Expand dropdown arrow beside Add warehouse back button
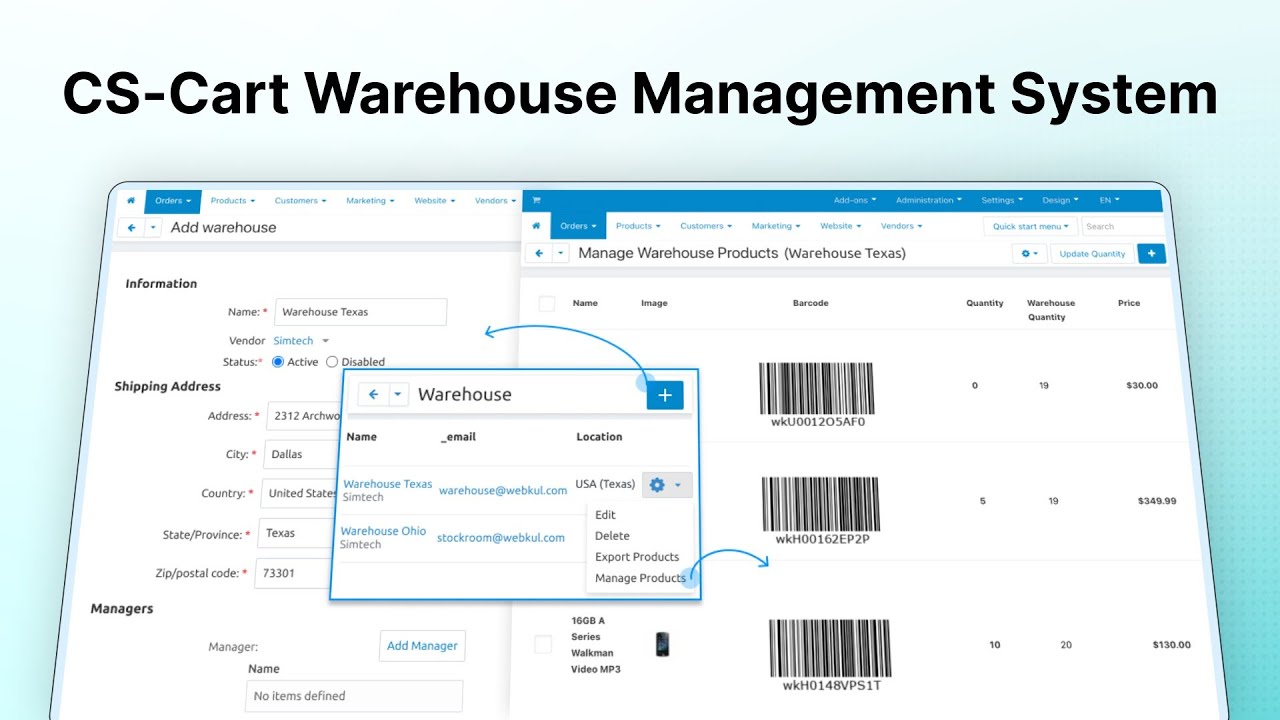This screenshot has height=720, width=1280. 153,227
